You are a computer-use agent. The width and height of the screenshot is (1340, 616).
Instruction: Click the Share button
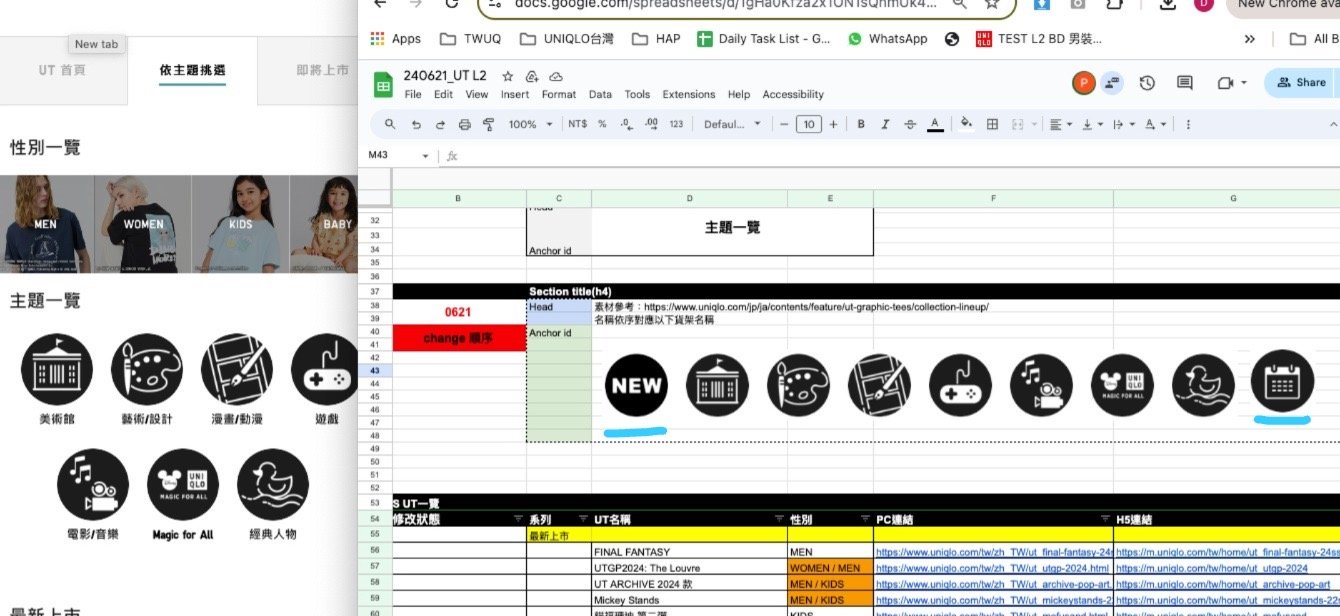[1300, 82]
